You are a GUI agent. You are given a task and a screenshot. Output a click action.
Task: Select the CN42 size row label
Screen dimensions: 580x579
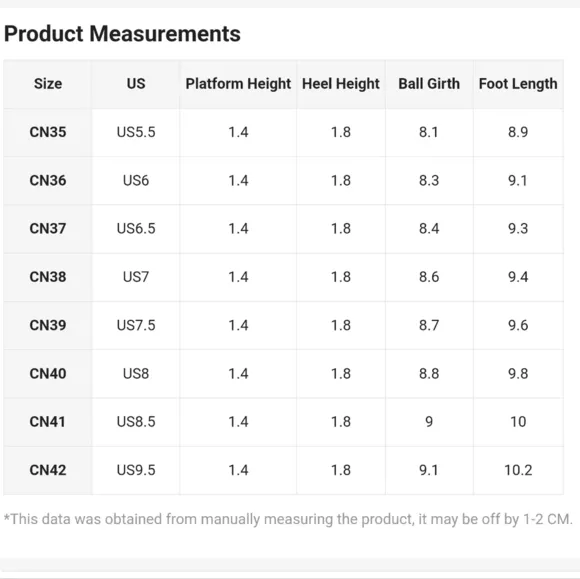tap(48, 470)
